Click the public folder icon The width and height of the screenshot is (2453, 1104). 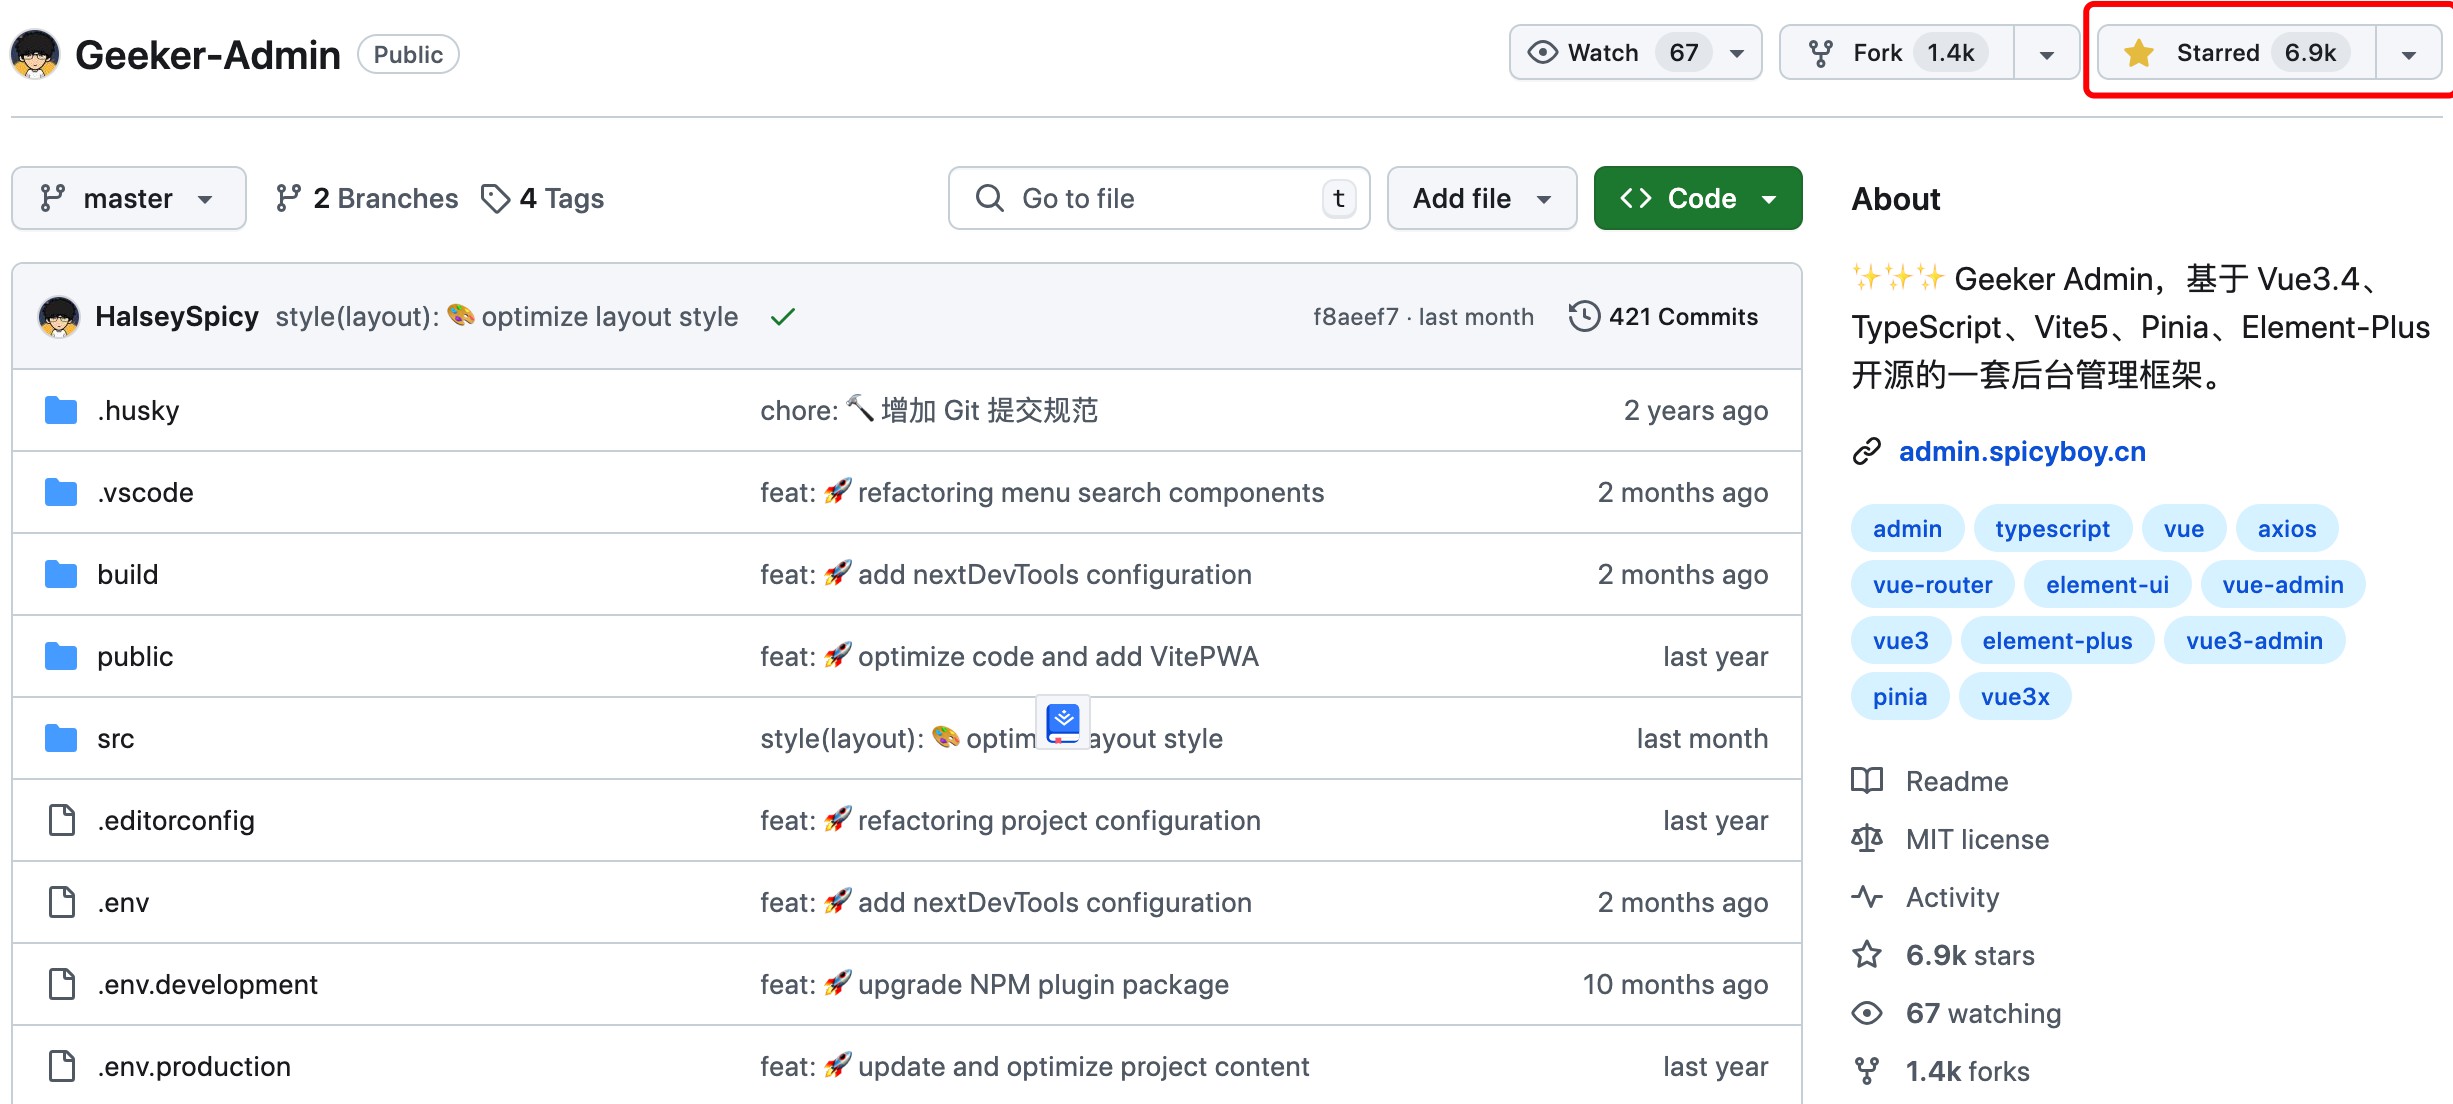click(61, 656)
